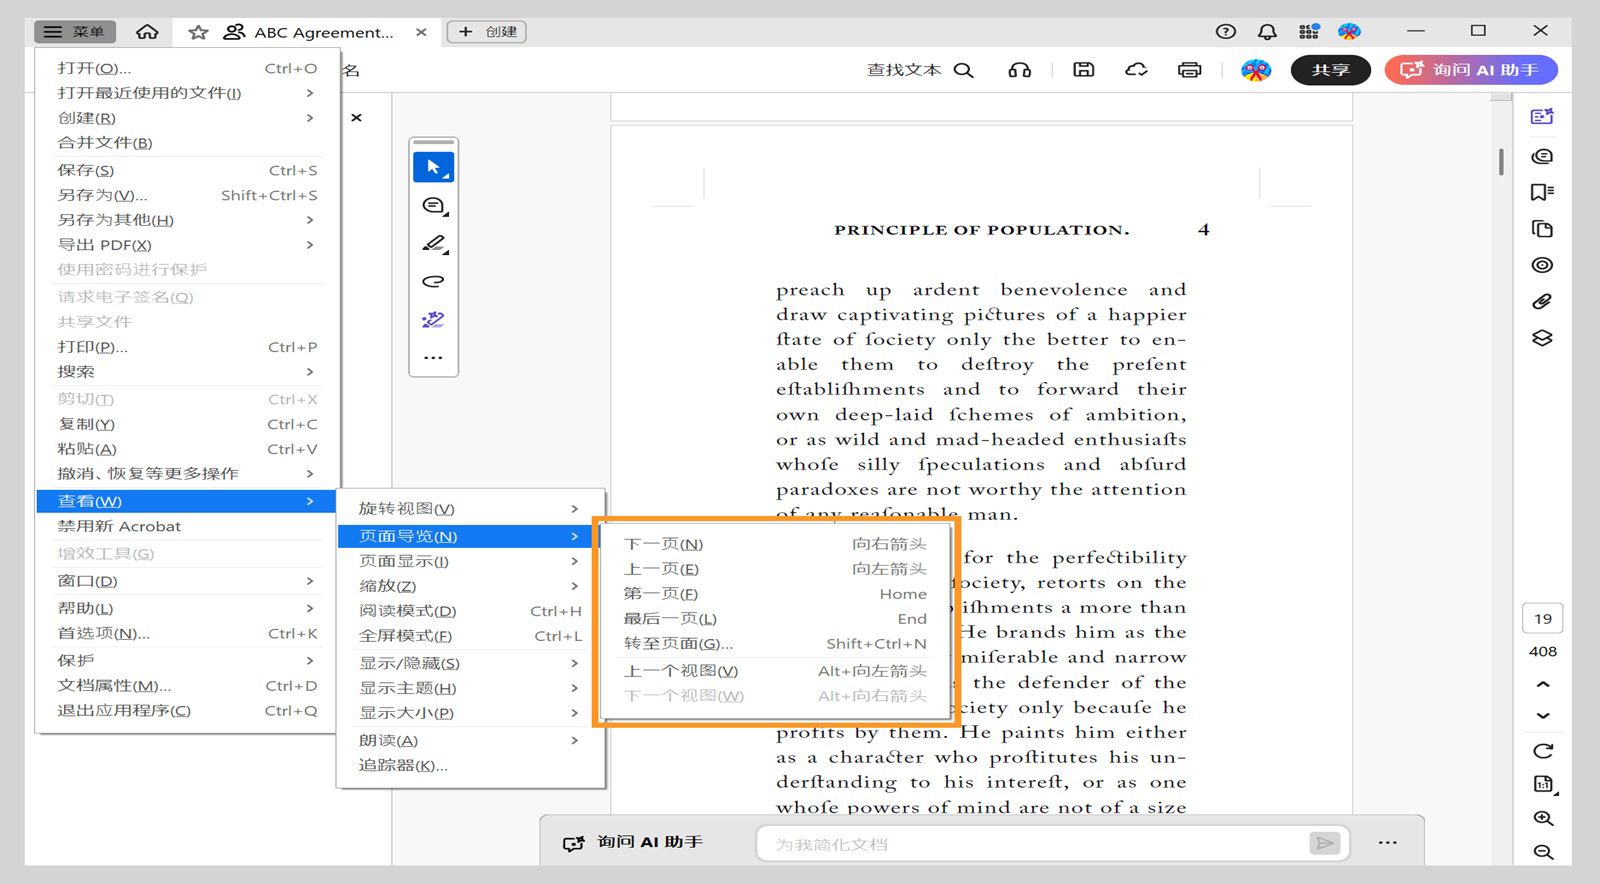
Task: Select the comment bubble tool
Action: pos(433,206)
